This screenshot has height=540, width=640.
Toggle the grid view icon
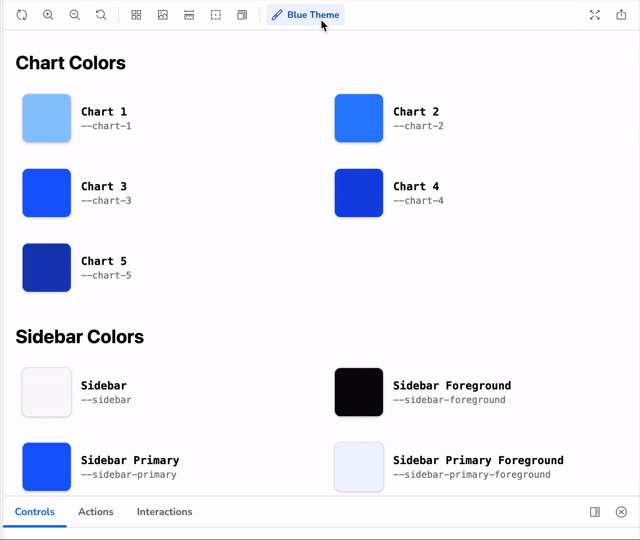pos(136,15)
